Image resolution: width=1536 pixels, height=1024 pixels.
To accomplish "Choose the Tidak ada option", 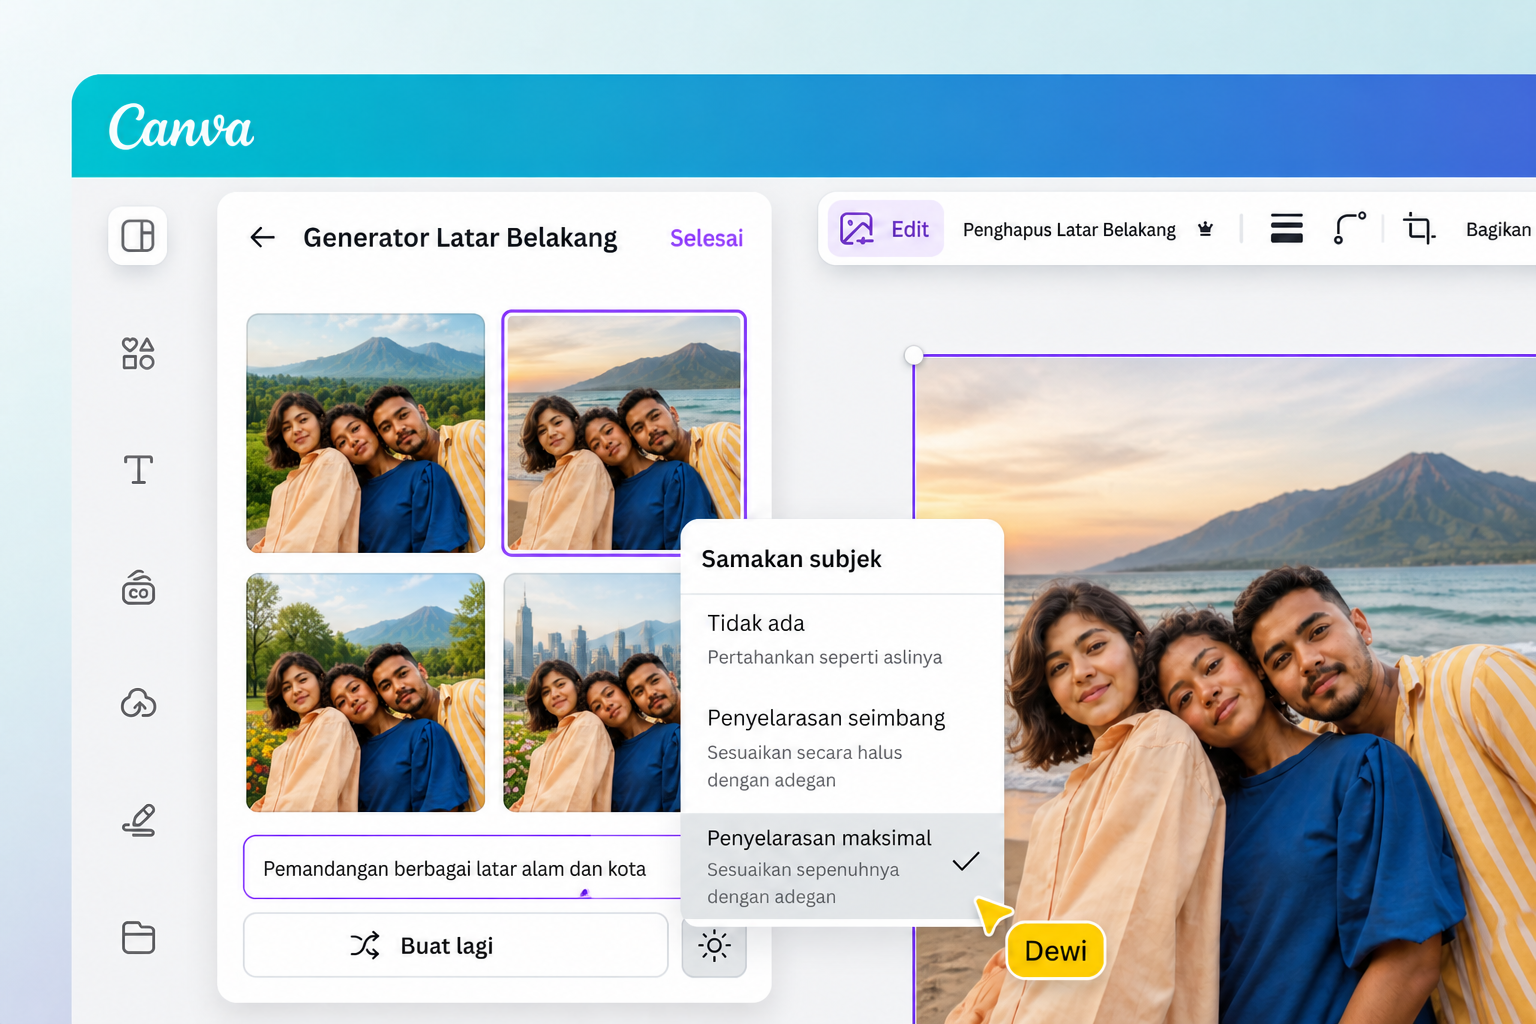I will coord(842,639).
